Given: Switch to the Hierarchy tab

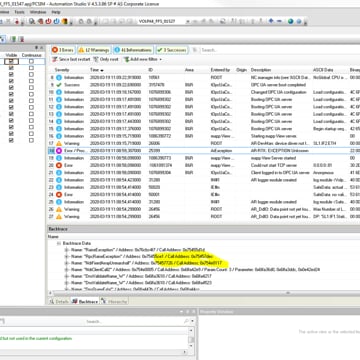Looking at the screenshot, I should 114,301.
